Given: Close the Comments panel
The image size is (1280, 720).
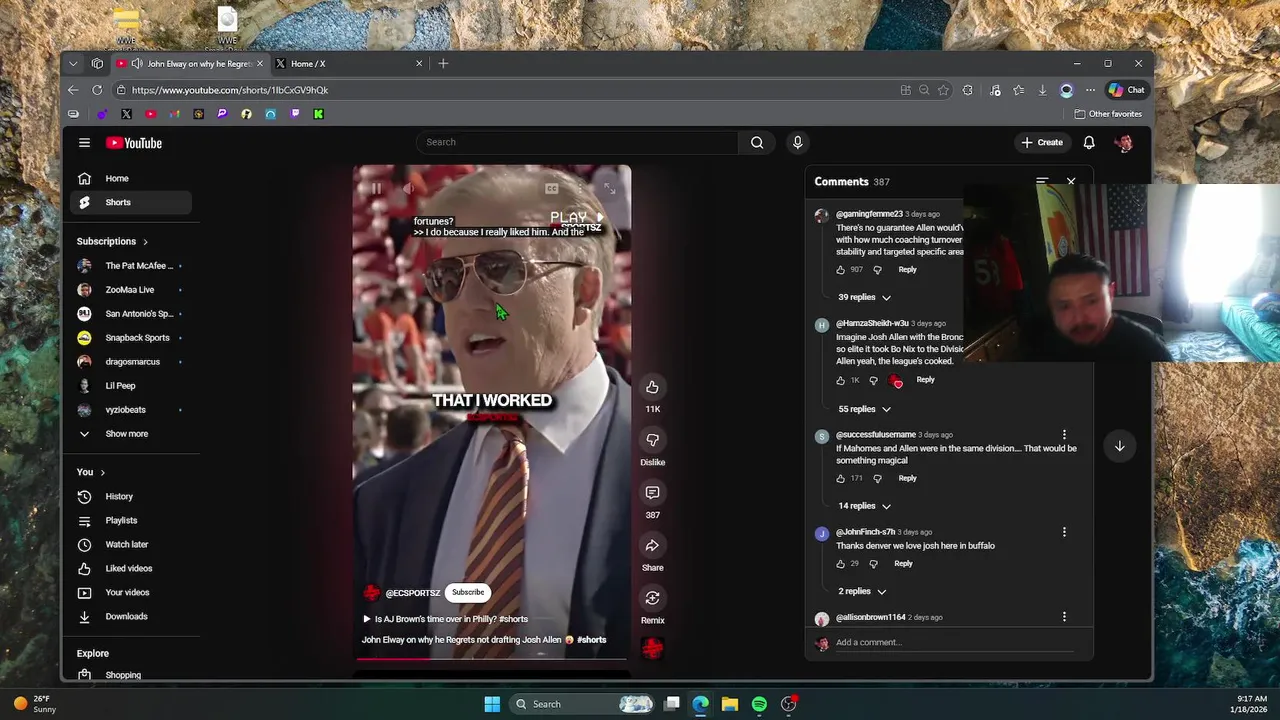Looking at the screenshot, I should pyautogui.click(x=1071, y=181).
